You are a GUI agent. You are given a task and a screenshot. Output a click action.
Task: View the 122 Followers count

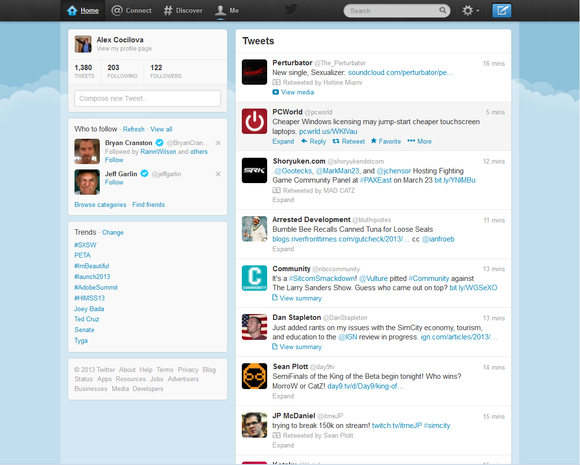coord(166,71)
